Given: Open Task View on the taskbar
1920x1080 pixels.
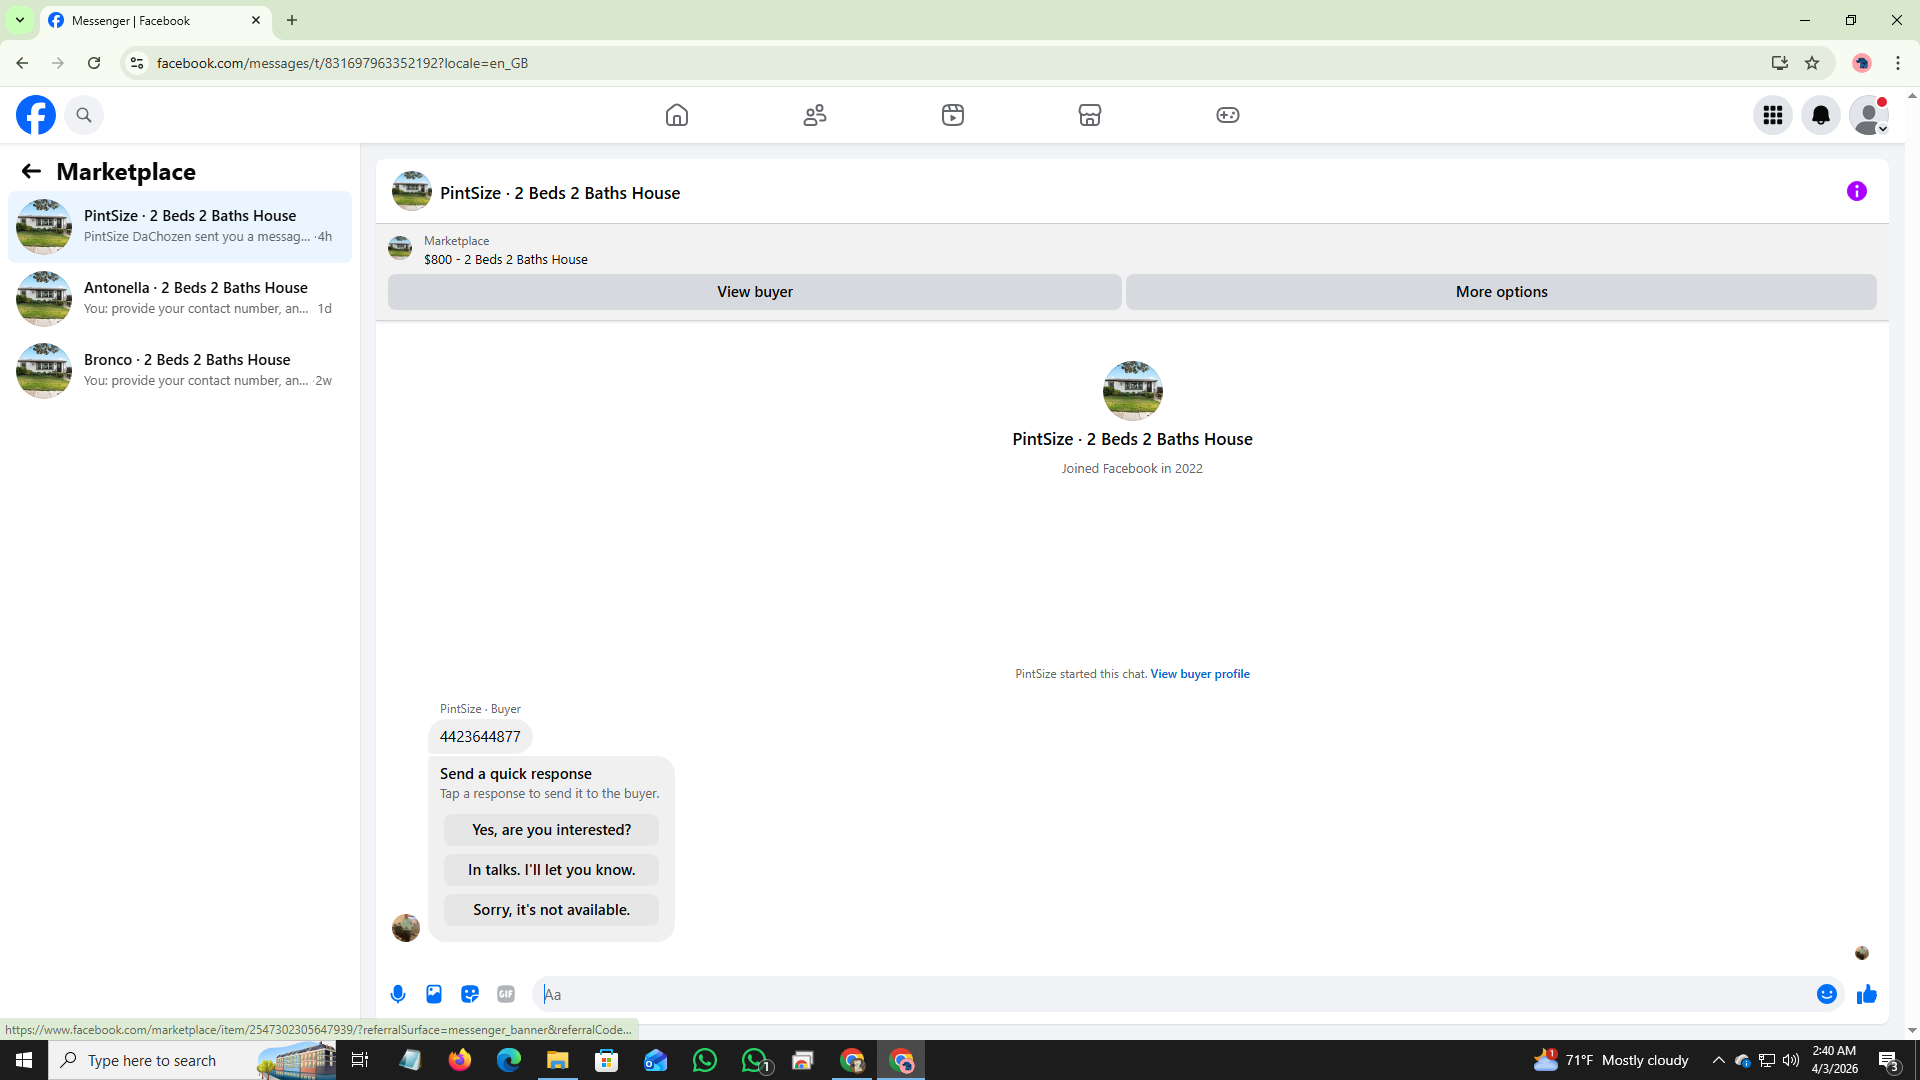Looking at the screenshot, I should click(x=360, y=1060).
